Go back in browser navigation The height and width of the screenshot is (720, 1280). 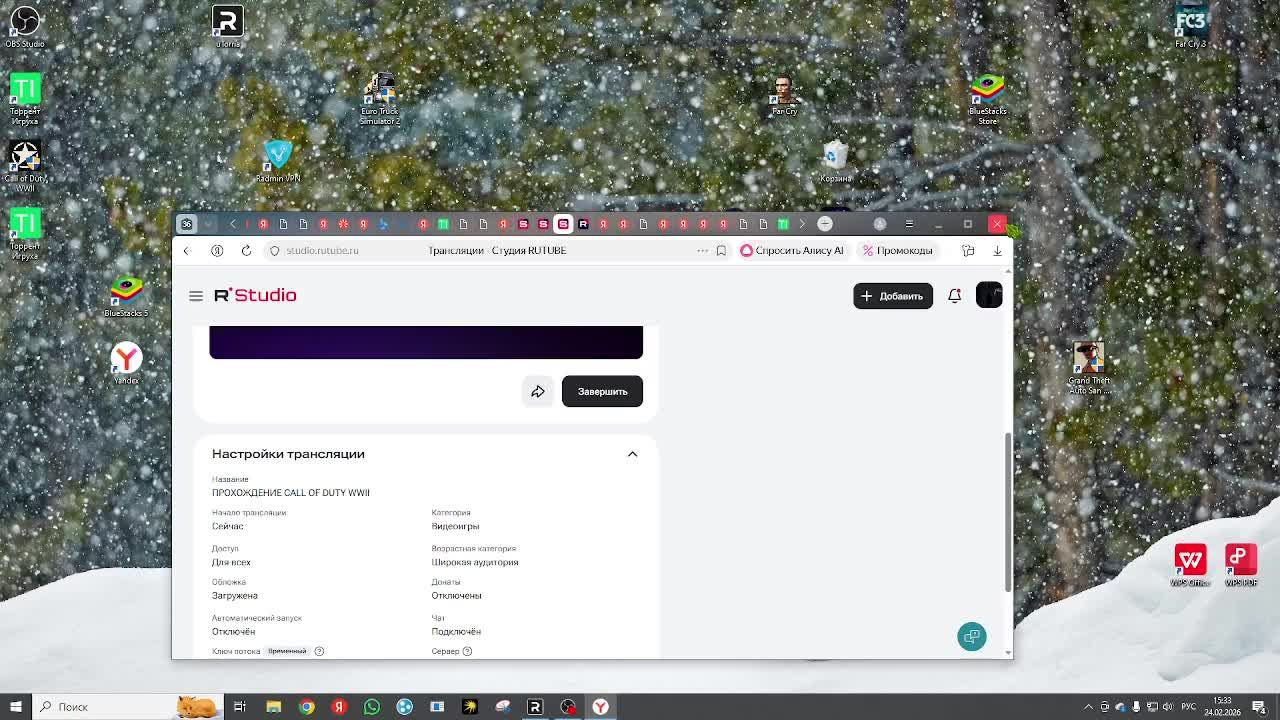(186, 251)
